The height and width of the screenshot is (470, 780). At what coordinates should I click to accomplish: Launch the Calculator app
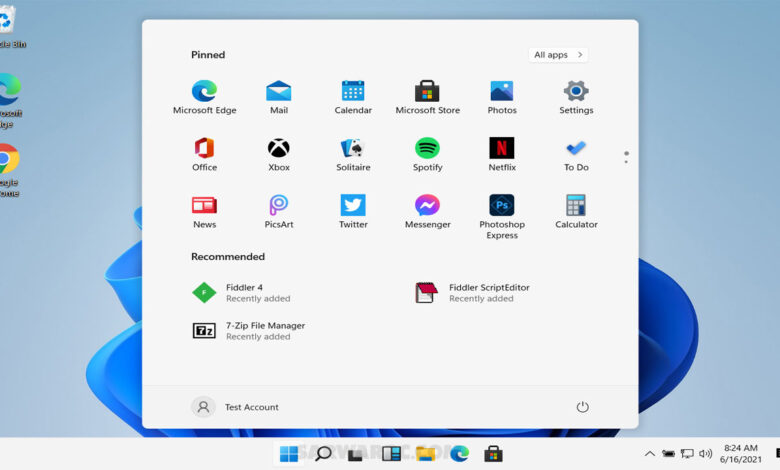click(x=576, y=212)
